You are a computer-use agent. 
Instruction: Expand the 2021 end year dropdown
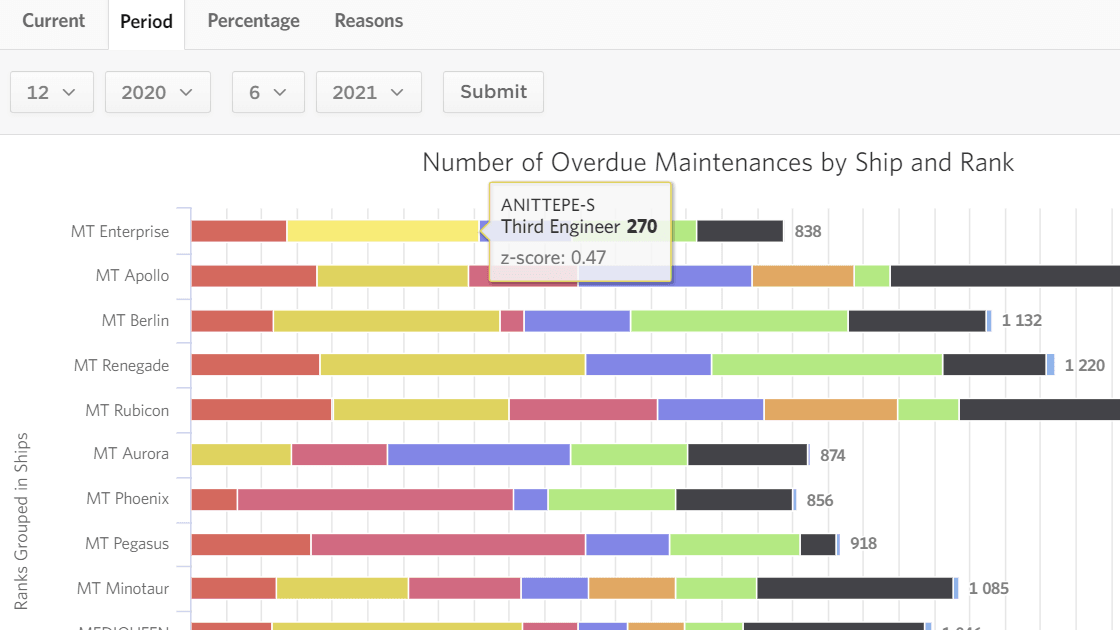click(x=369, y=92)
